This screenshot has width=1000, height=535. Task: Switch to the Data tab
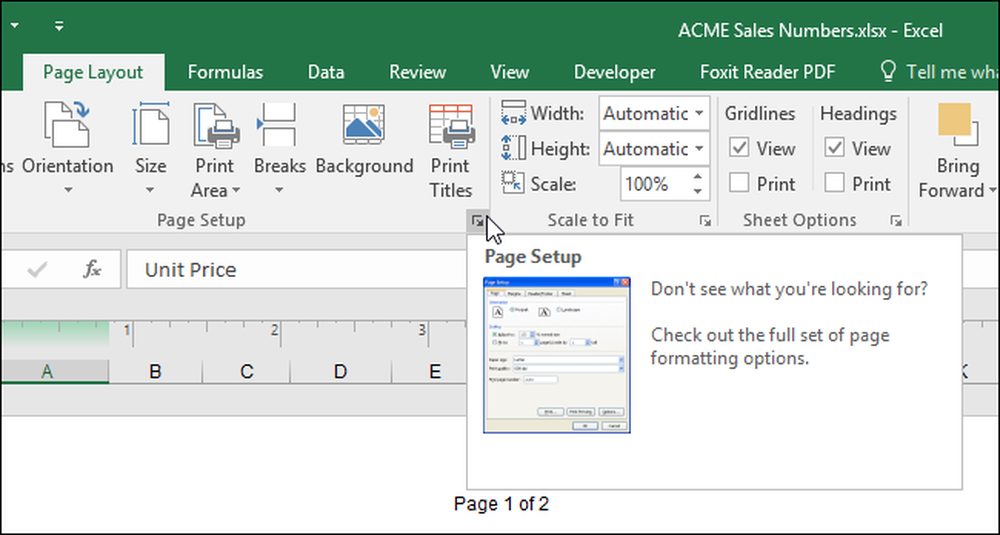pyautogui.click(x=326, y=72)
